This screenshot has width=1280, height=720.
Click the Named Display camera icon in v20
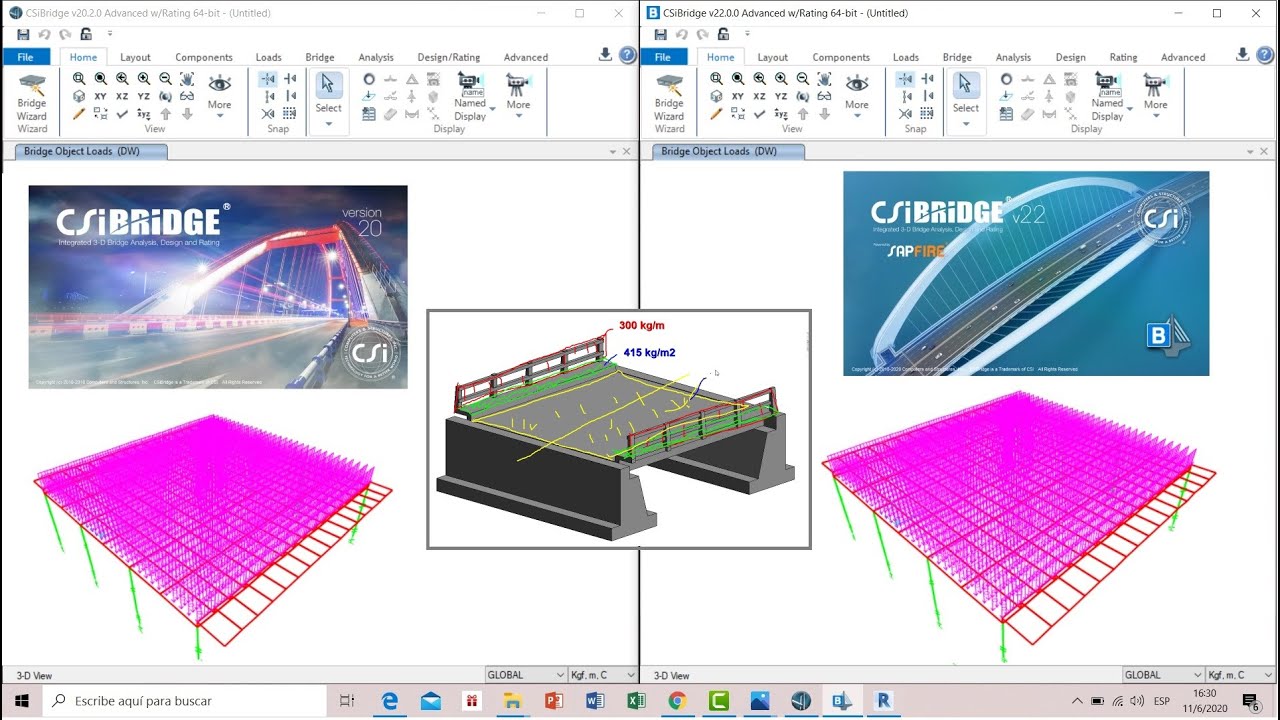point(470,83)
